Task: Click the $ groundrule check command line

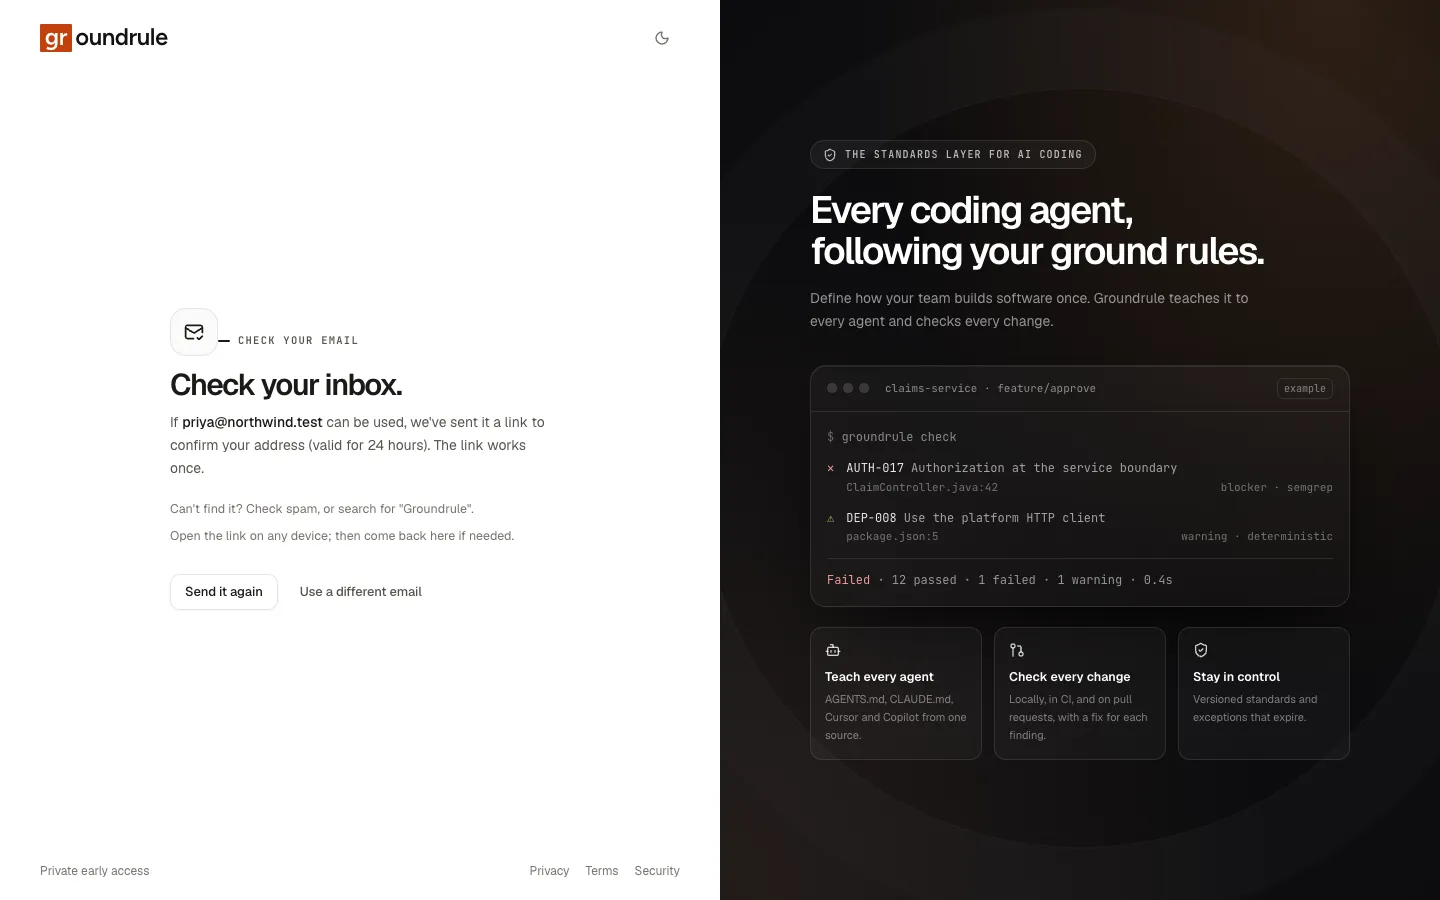Action: 892,437
